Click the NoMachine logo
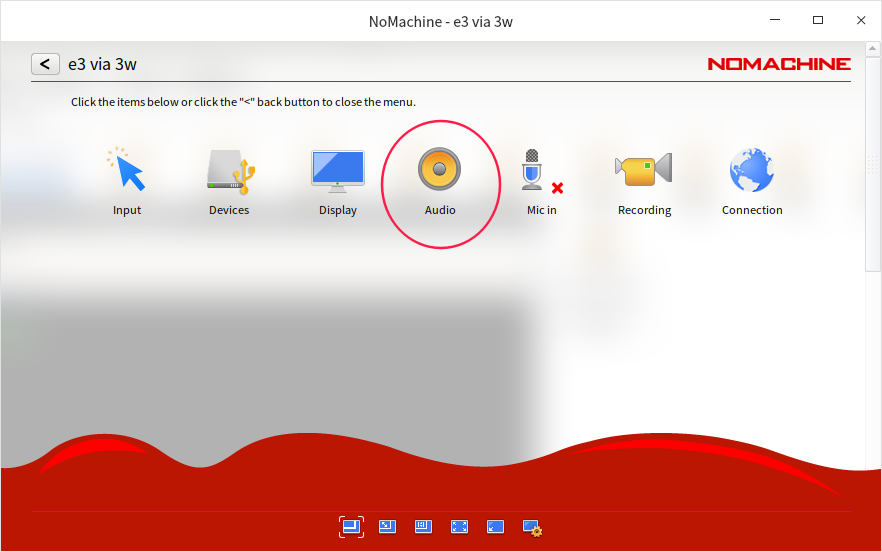The width and height of the screenshot is (882, 552). pos(779,64)
